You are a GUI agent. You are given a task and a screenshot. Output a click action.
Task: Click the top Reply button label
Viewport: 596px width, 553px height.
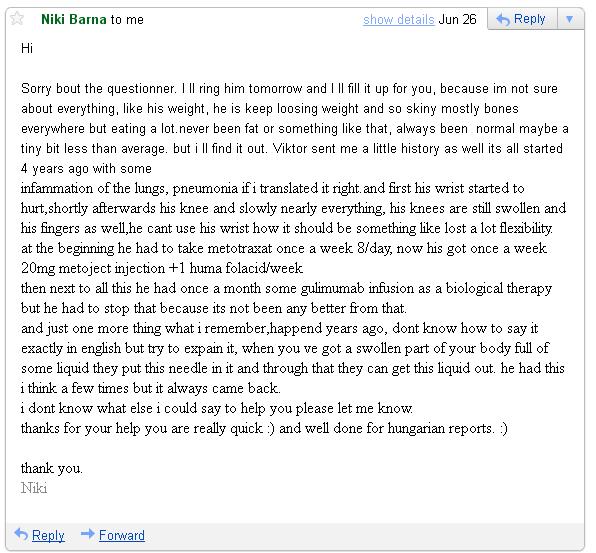pos(529,19)
